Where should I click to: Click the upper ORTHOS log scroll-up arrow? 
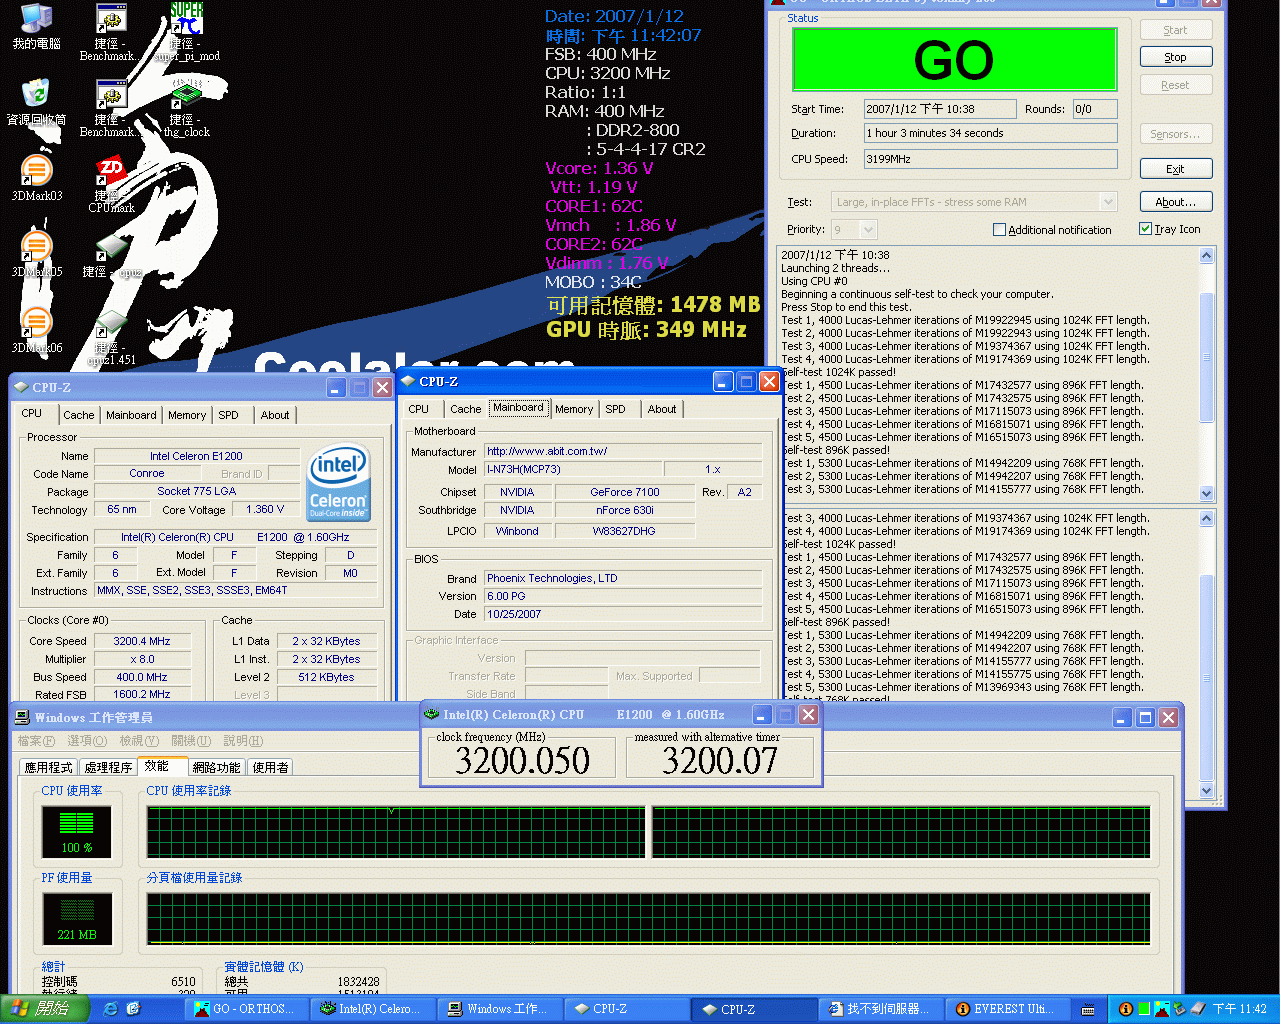(1207, 255)
